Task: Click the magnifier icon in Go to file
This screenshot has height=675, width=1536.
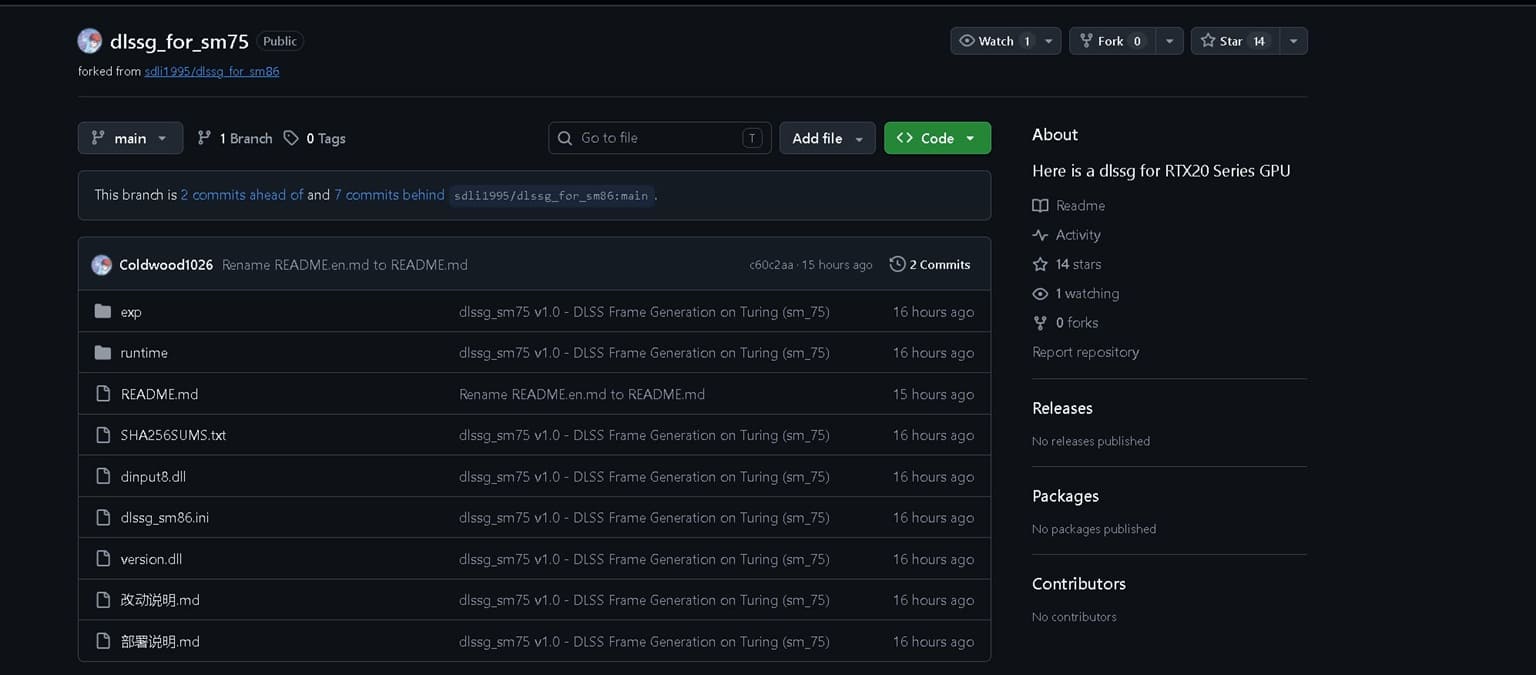Action: (x=565, y=138)
